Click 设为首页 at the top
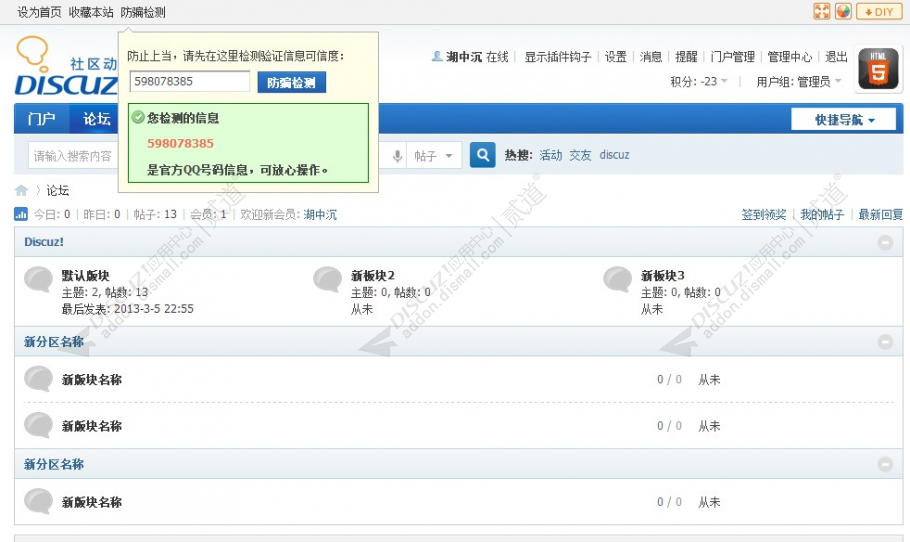 point(39,12)
